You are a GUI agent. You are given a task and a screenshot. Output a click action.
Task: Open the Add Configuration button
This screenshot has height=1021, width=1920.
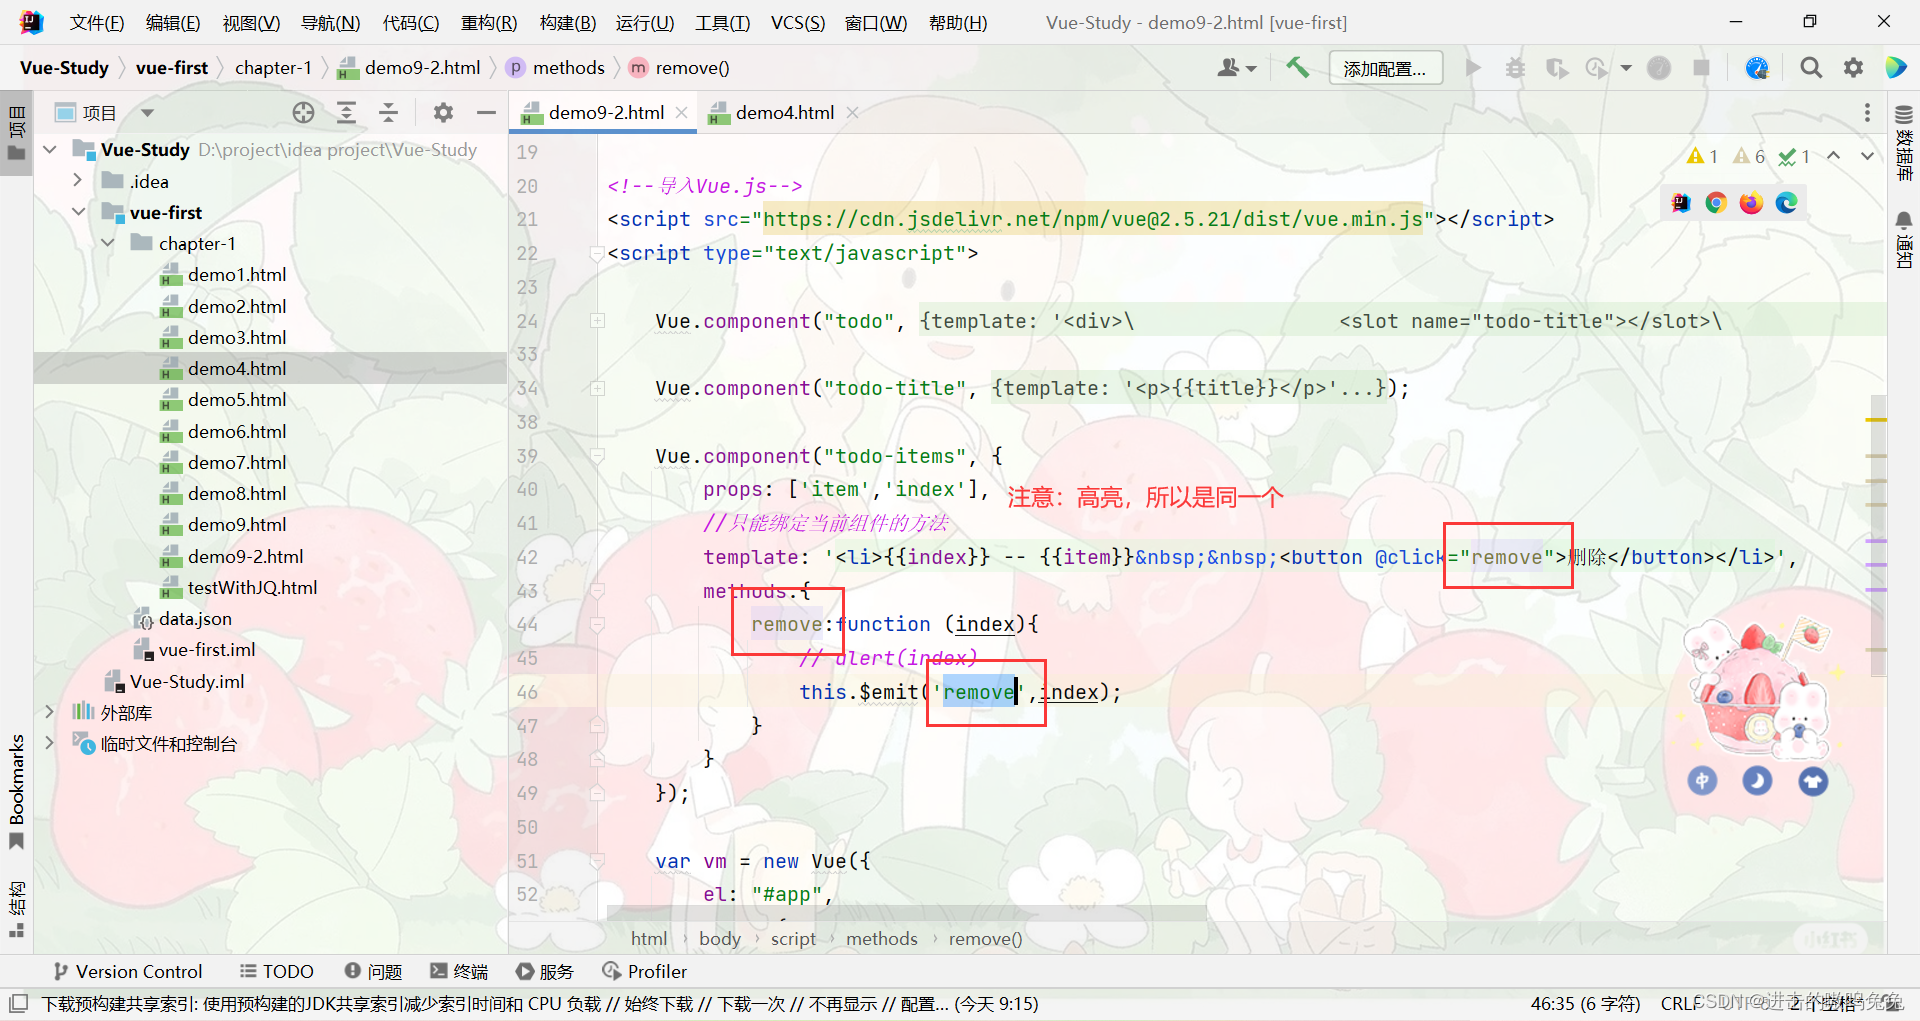[x=1385, y=68]
